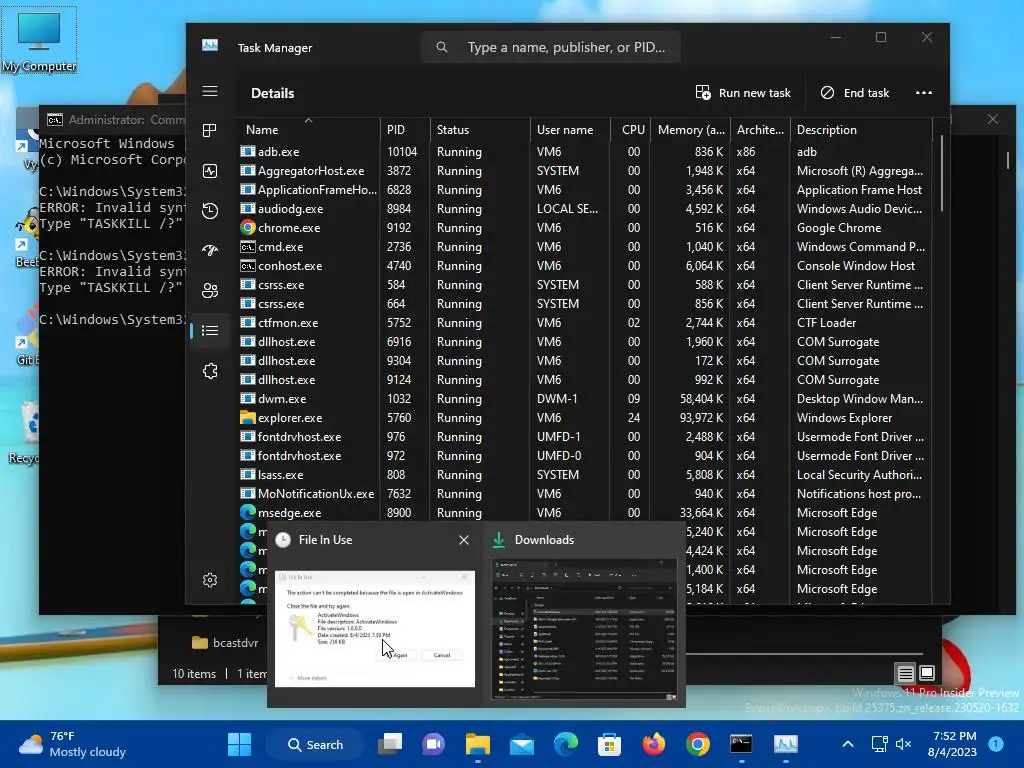
Task: Select the cmd.exe process icon
Action: click(x=248, y=247)
